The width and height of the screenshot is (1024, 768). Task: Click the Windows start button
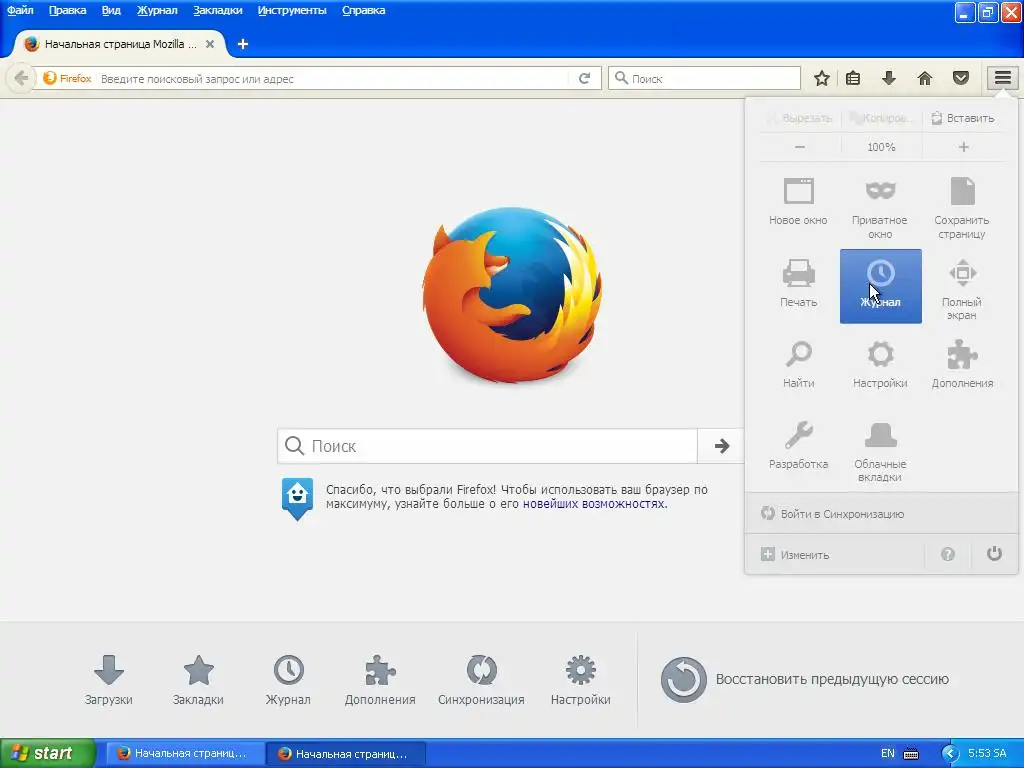coord(47,753)
